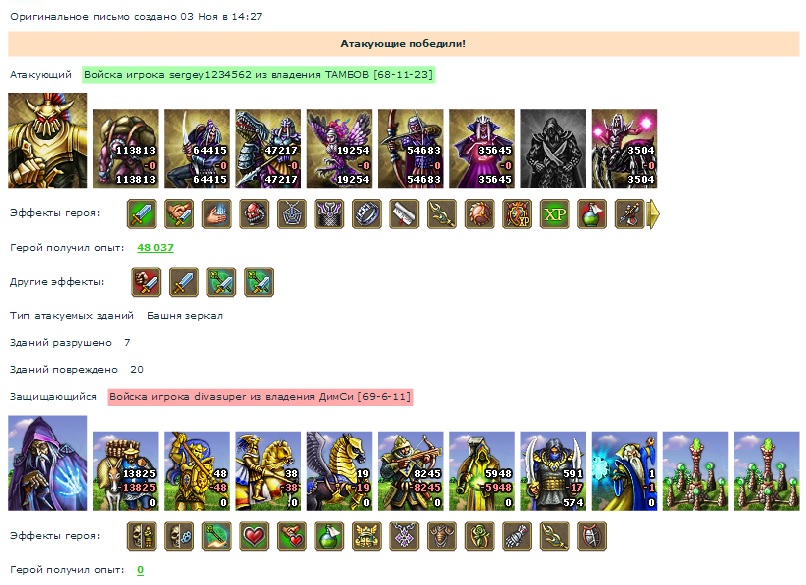806x585 pixels.
Task: Click the fist-and-sword other effect icon
Action: [146, 282]
